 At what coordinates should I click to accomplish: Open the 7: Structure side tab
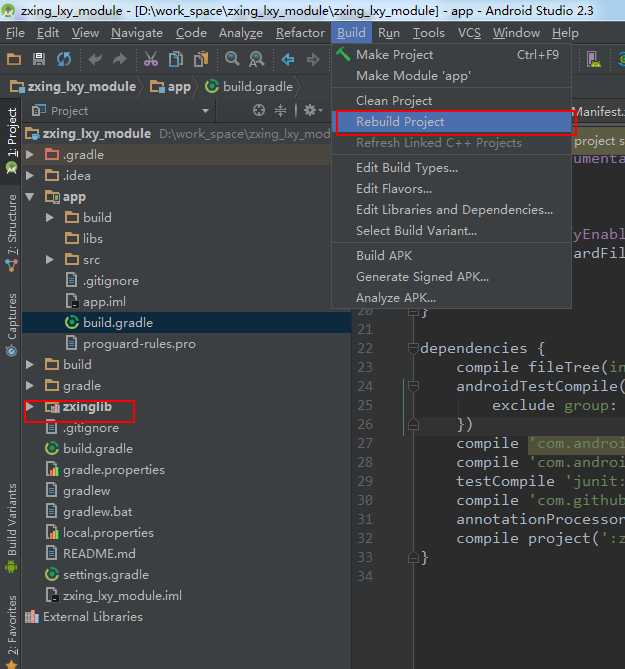(11, 231)
